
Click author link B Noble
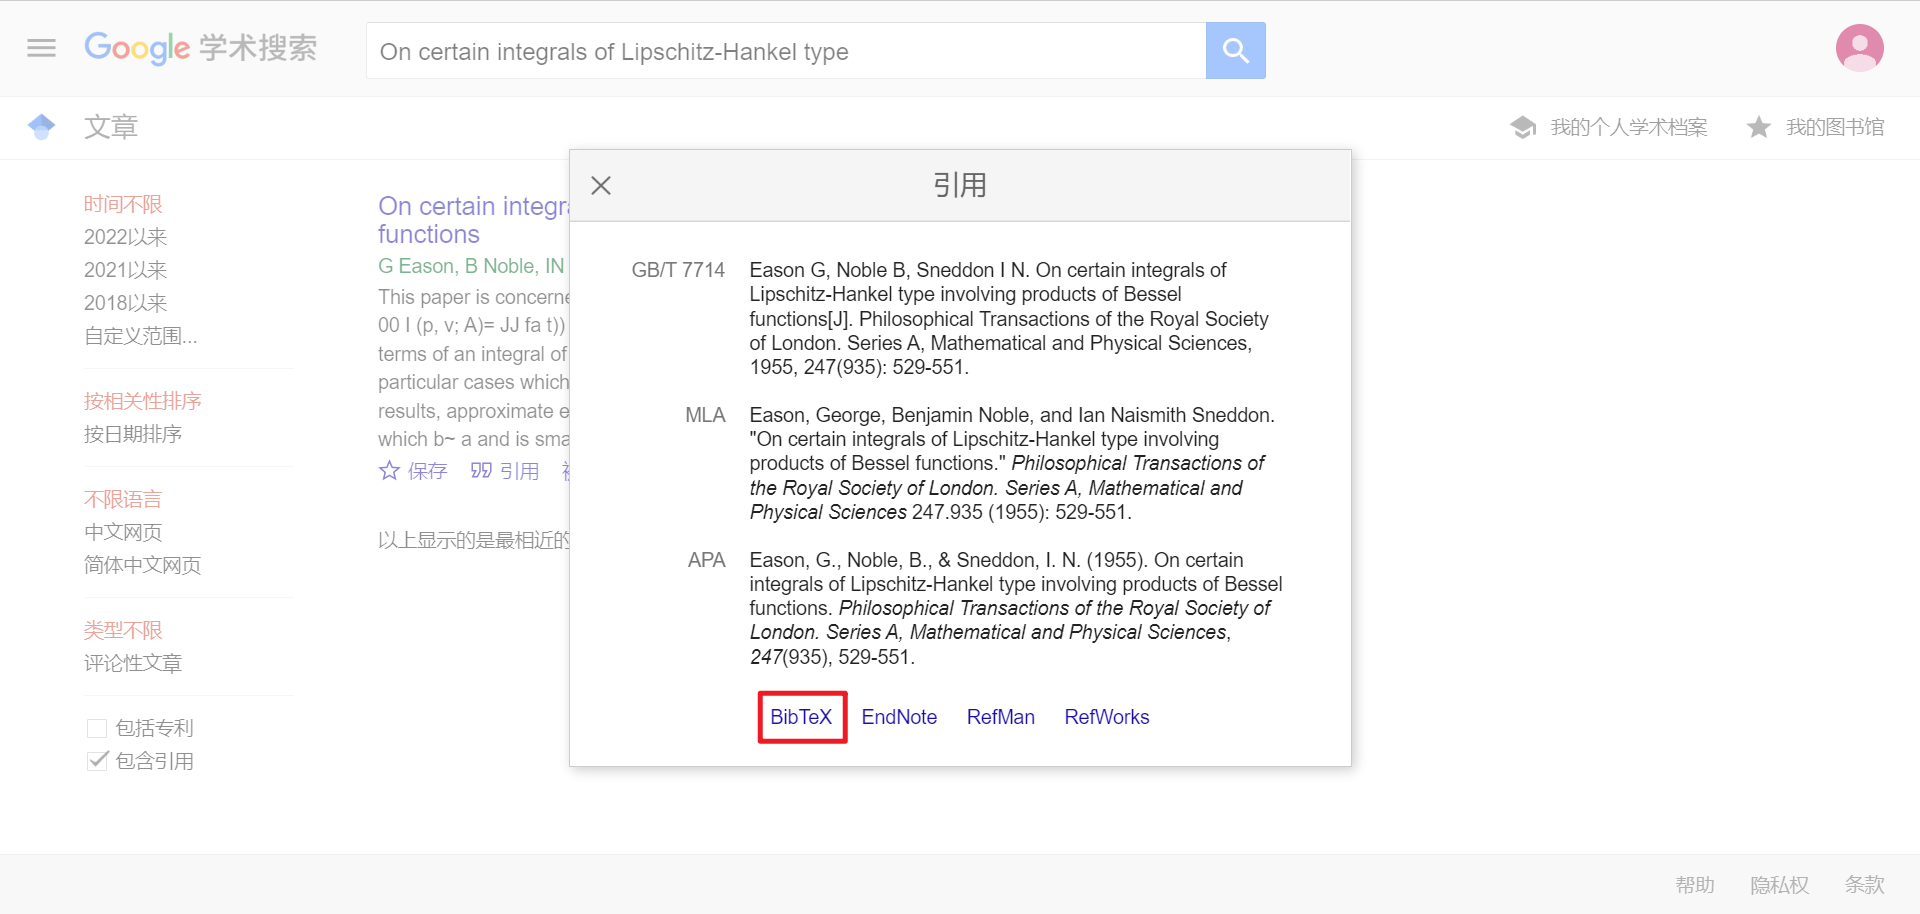[x=499, y=266]
